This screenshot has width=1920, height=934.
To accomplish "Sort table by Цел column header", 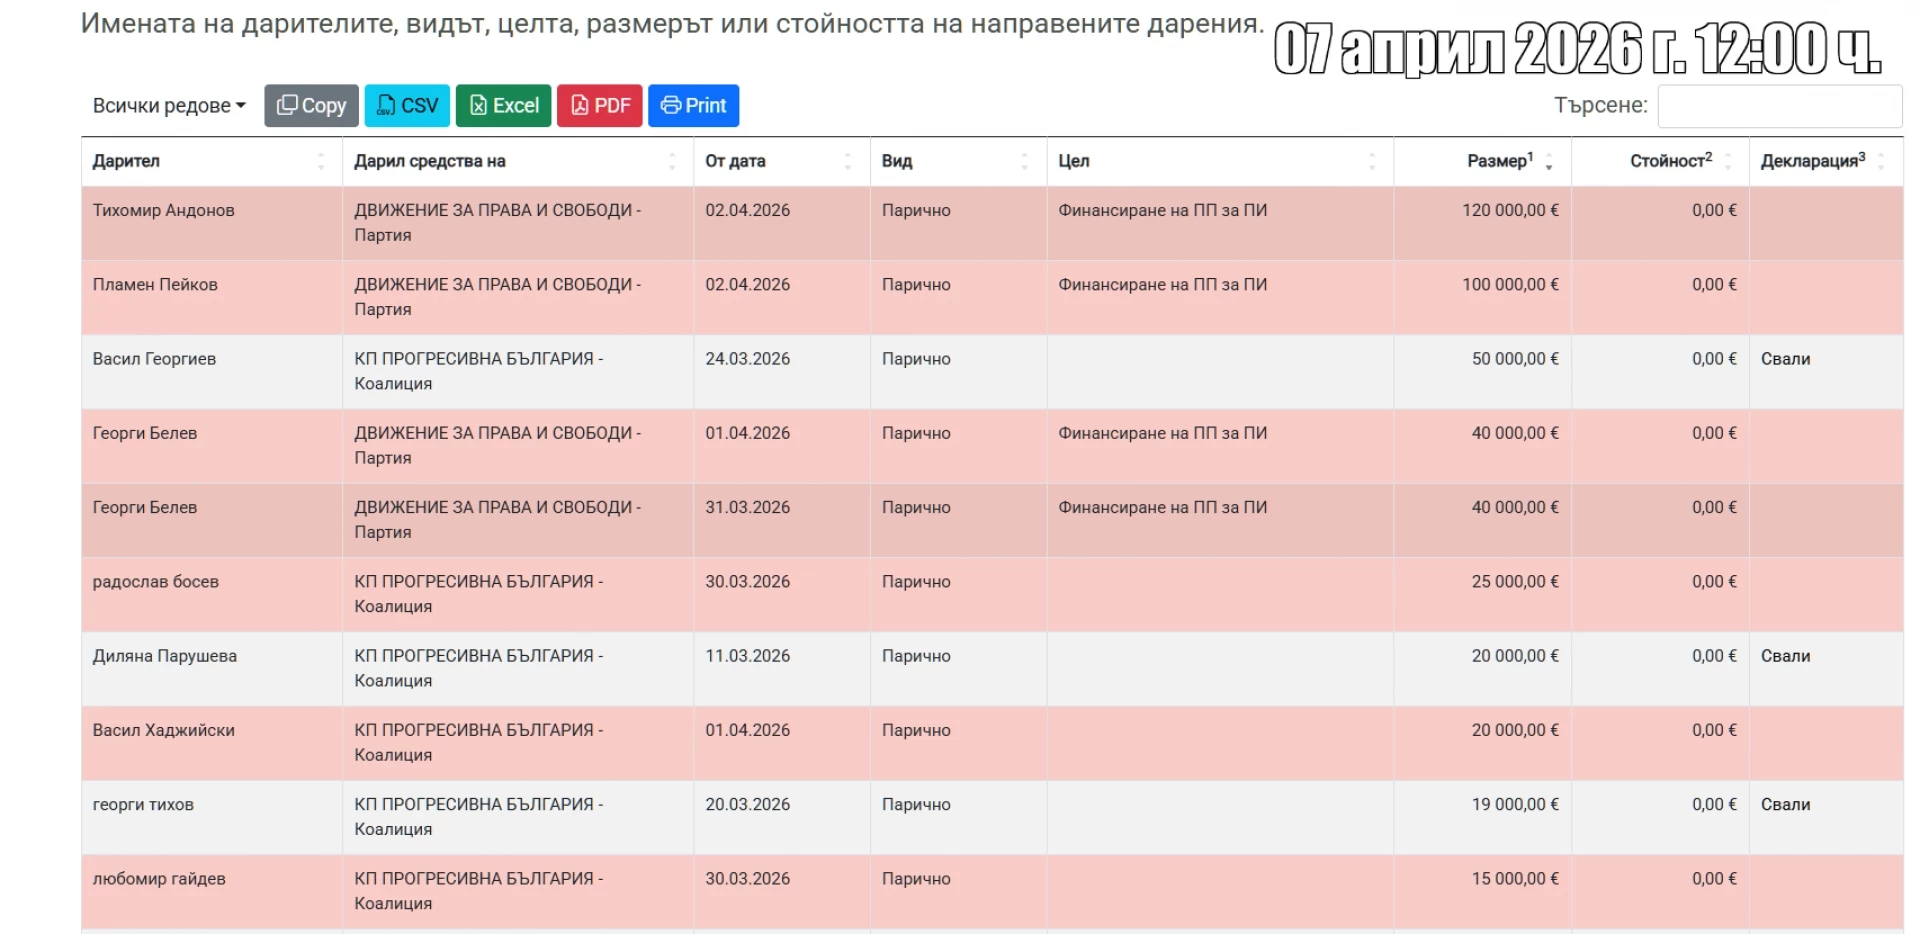I will (1074, 161).
